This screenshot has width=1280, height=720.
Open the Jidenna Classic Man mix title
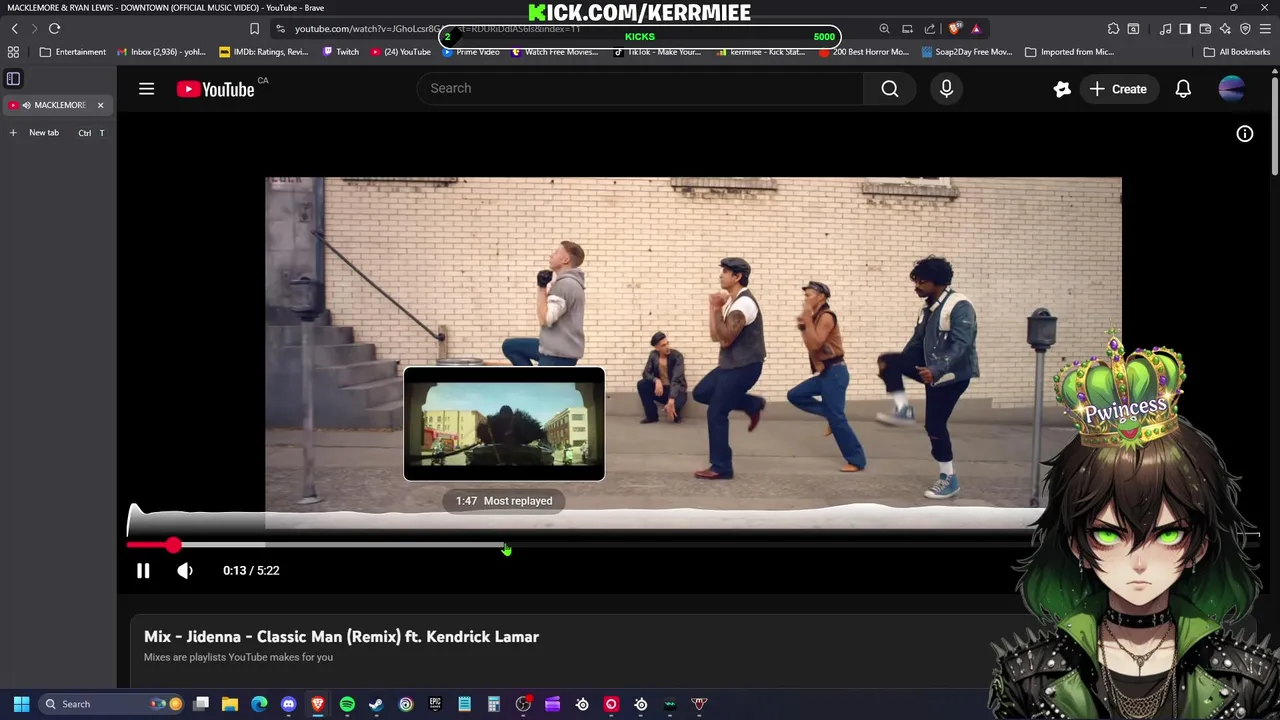(x=341, y=636)
